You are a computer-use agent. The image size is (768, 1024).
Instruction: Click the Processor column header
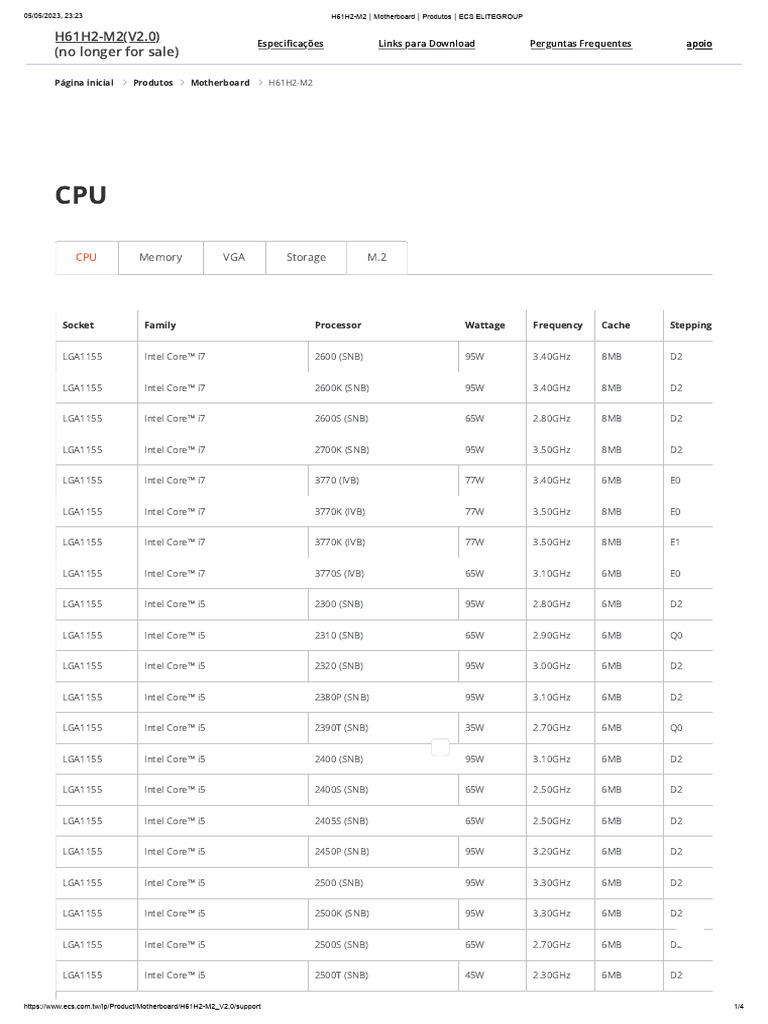(x=338, y=325)
